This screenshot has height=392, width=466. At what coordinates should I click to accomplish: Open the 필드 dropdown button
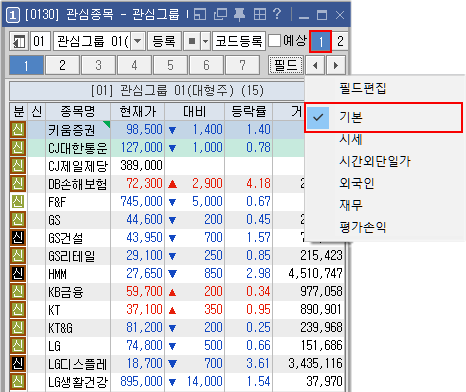(x=286, y=65)
